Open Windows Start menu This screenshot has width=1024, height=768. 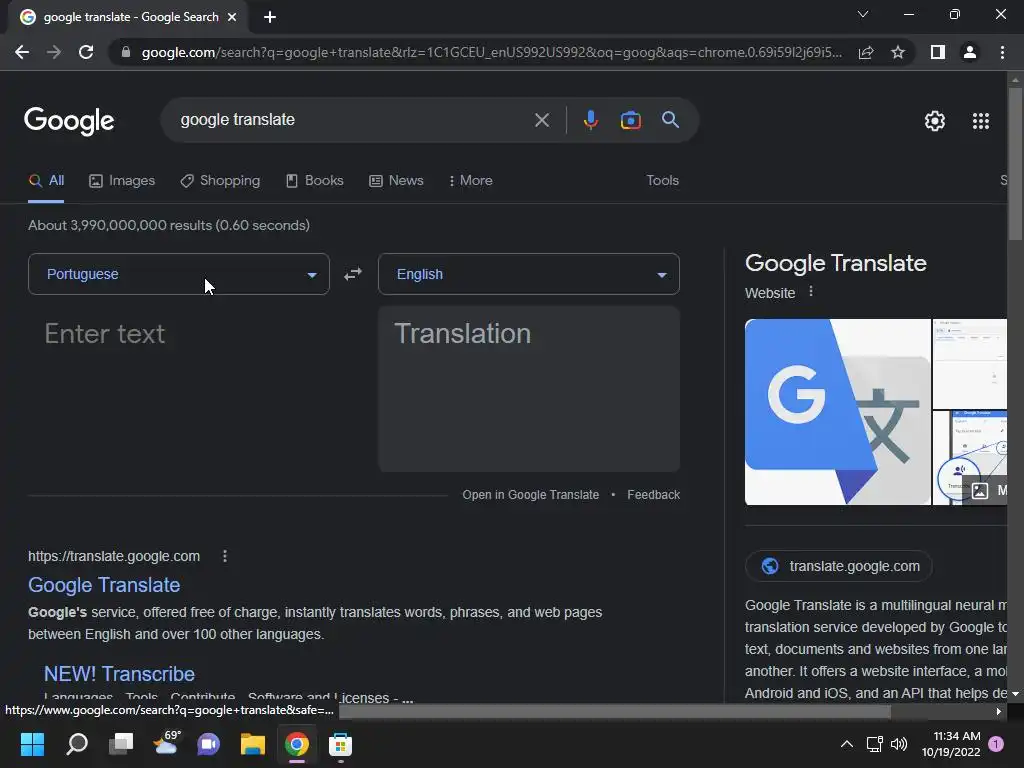click(32, 744)
